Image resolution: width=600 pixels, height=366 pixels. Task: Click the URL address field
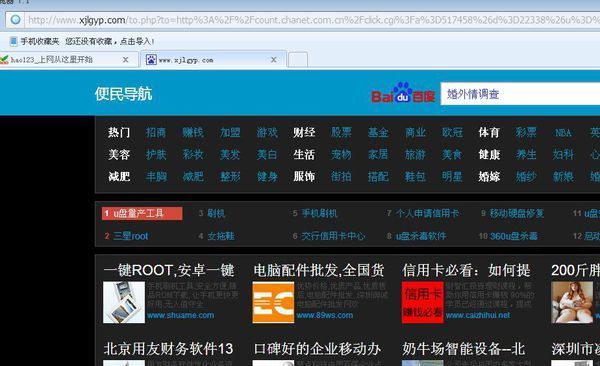[312, 20]
